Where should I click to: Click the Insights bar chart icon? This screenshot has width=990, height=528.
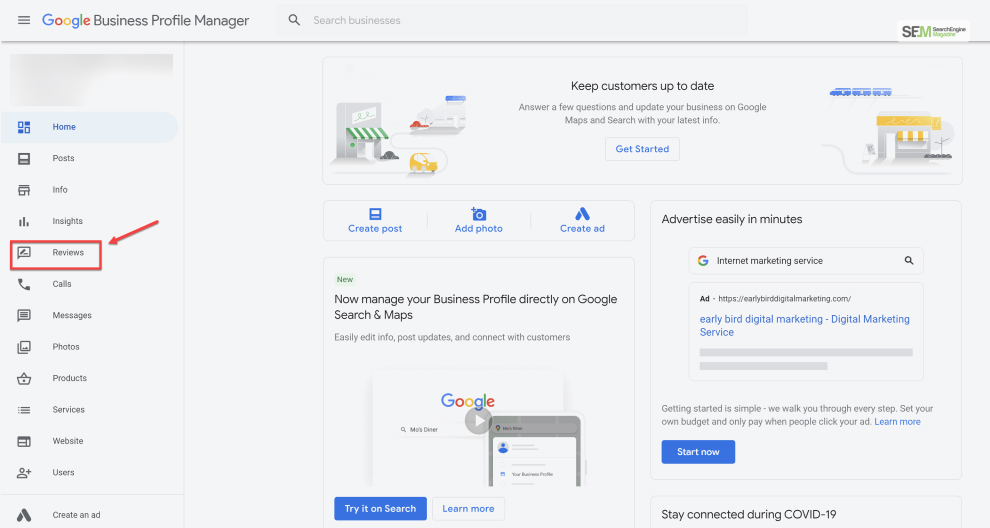tap(24, 221)
